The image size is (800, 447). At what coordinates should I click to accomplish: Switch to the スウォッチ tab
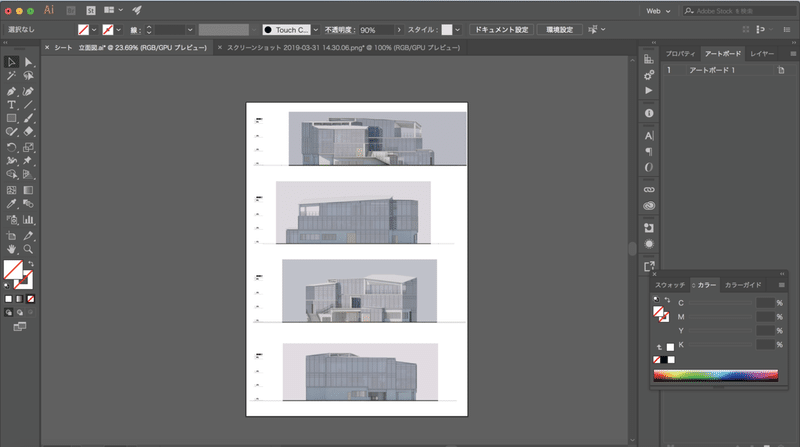[x=670, y=285]
